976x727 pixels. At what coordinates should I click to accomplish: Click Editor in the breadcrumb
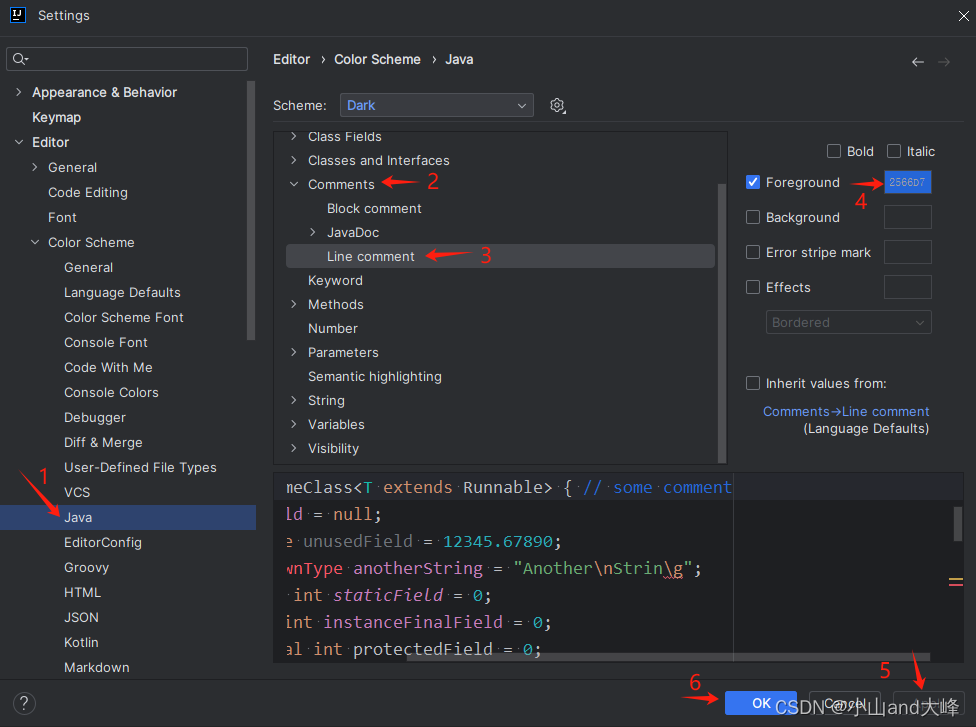coord(291,59)
